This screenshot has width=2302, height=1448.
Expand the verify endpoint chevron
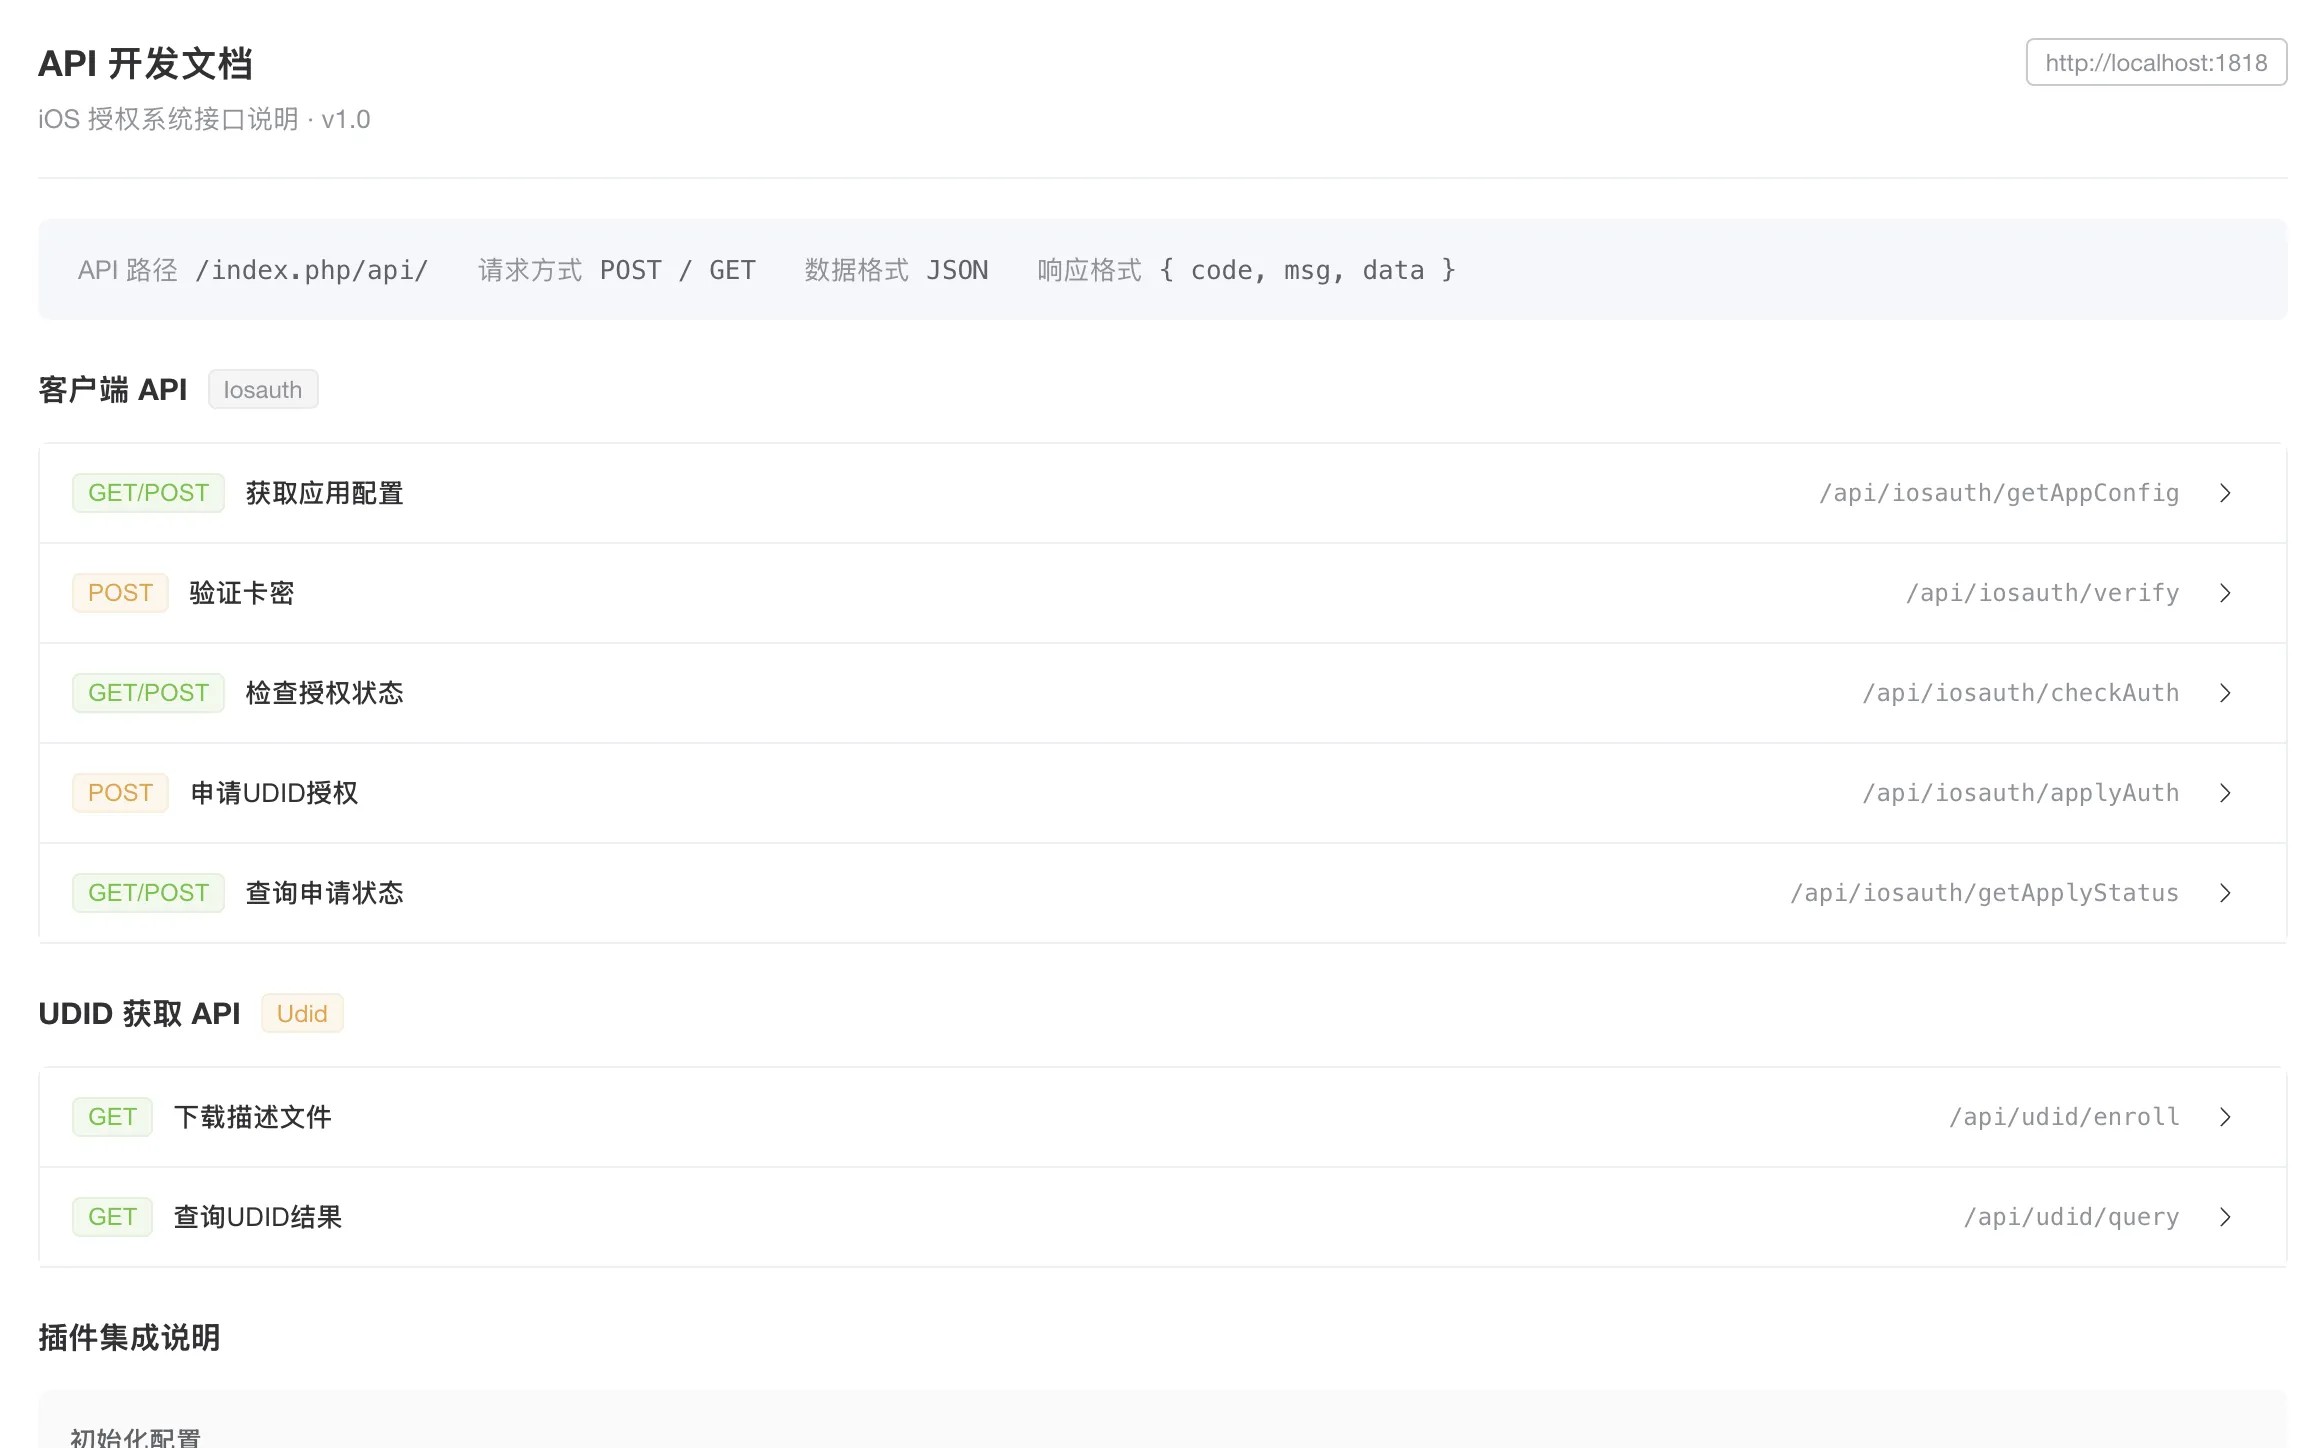click(x=2225, y=593)
